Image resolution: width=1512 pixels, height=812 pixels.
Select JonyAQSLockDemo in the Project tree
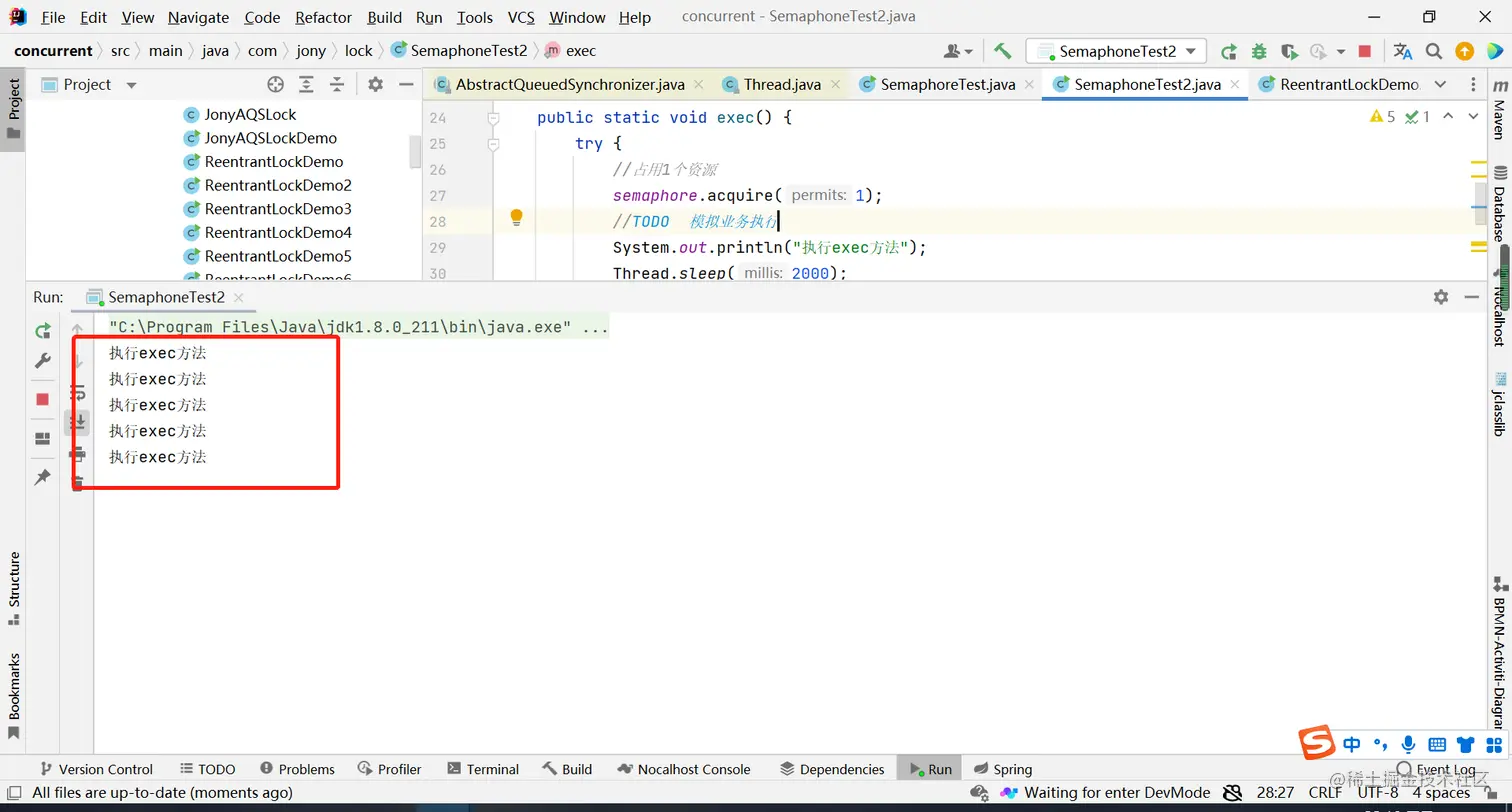tap(271, 138)
